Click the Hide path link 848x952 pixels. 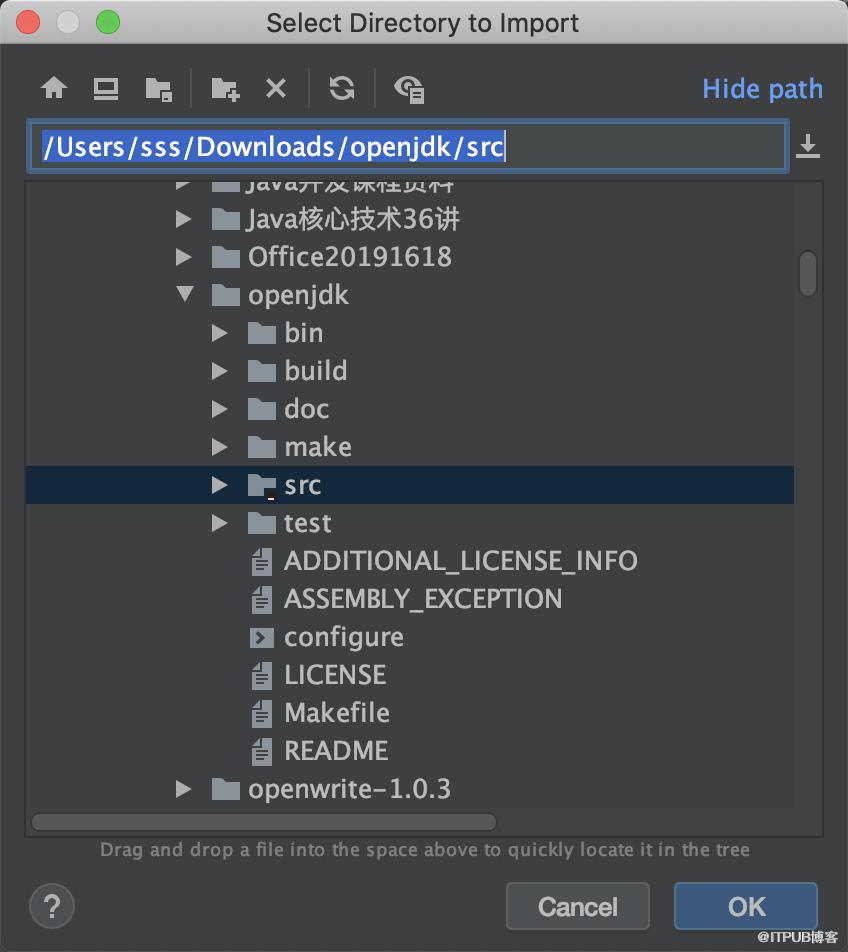(x=762, y=89)
